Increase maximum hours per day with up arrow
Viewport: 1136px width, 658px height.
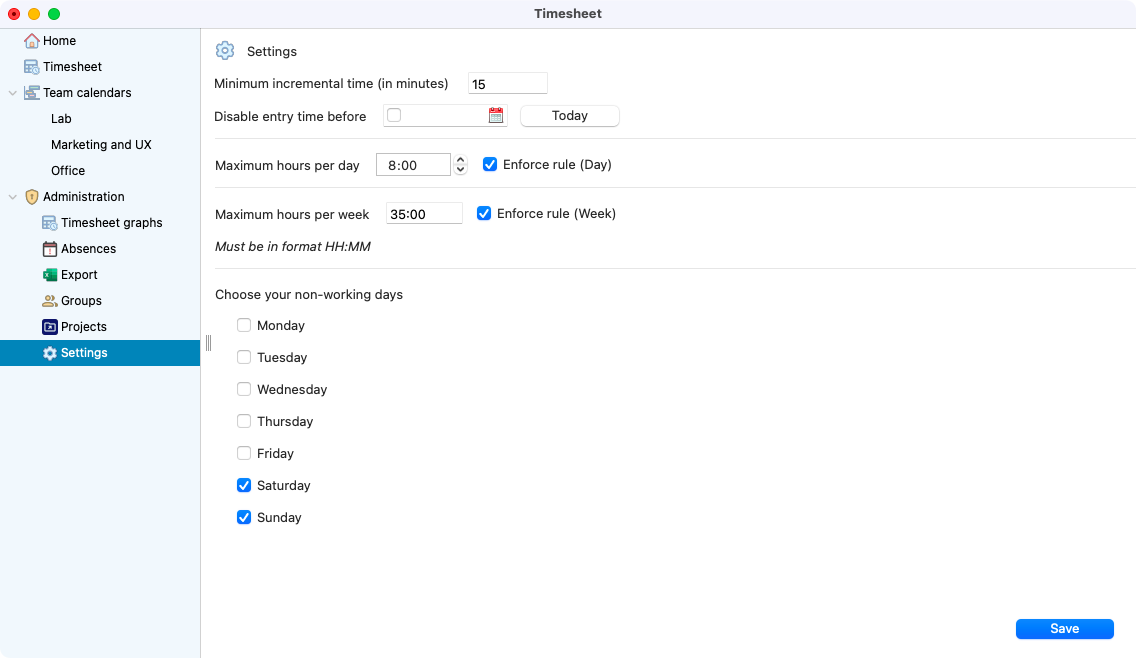(460, 160)
